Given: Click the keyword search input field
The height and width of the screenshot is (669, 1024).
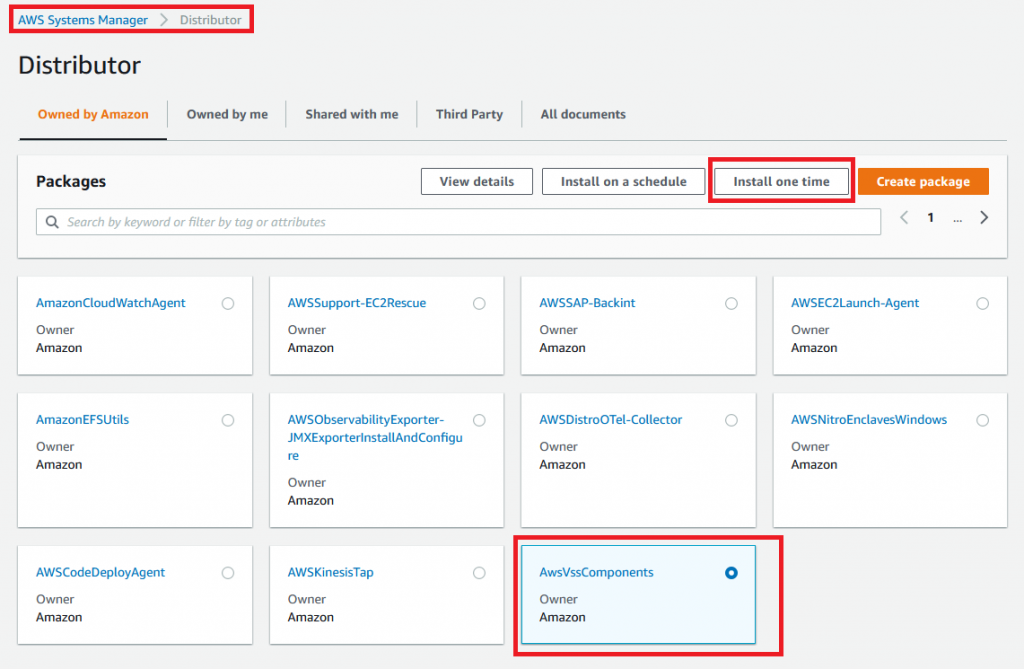Looking at the screenshot, I should click(x=400, y=221).
